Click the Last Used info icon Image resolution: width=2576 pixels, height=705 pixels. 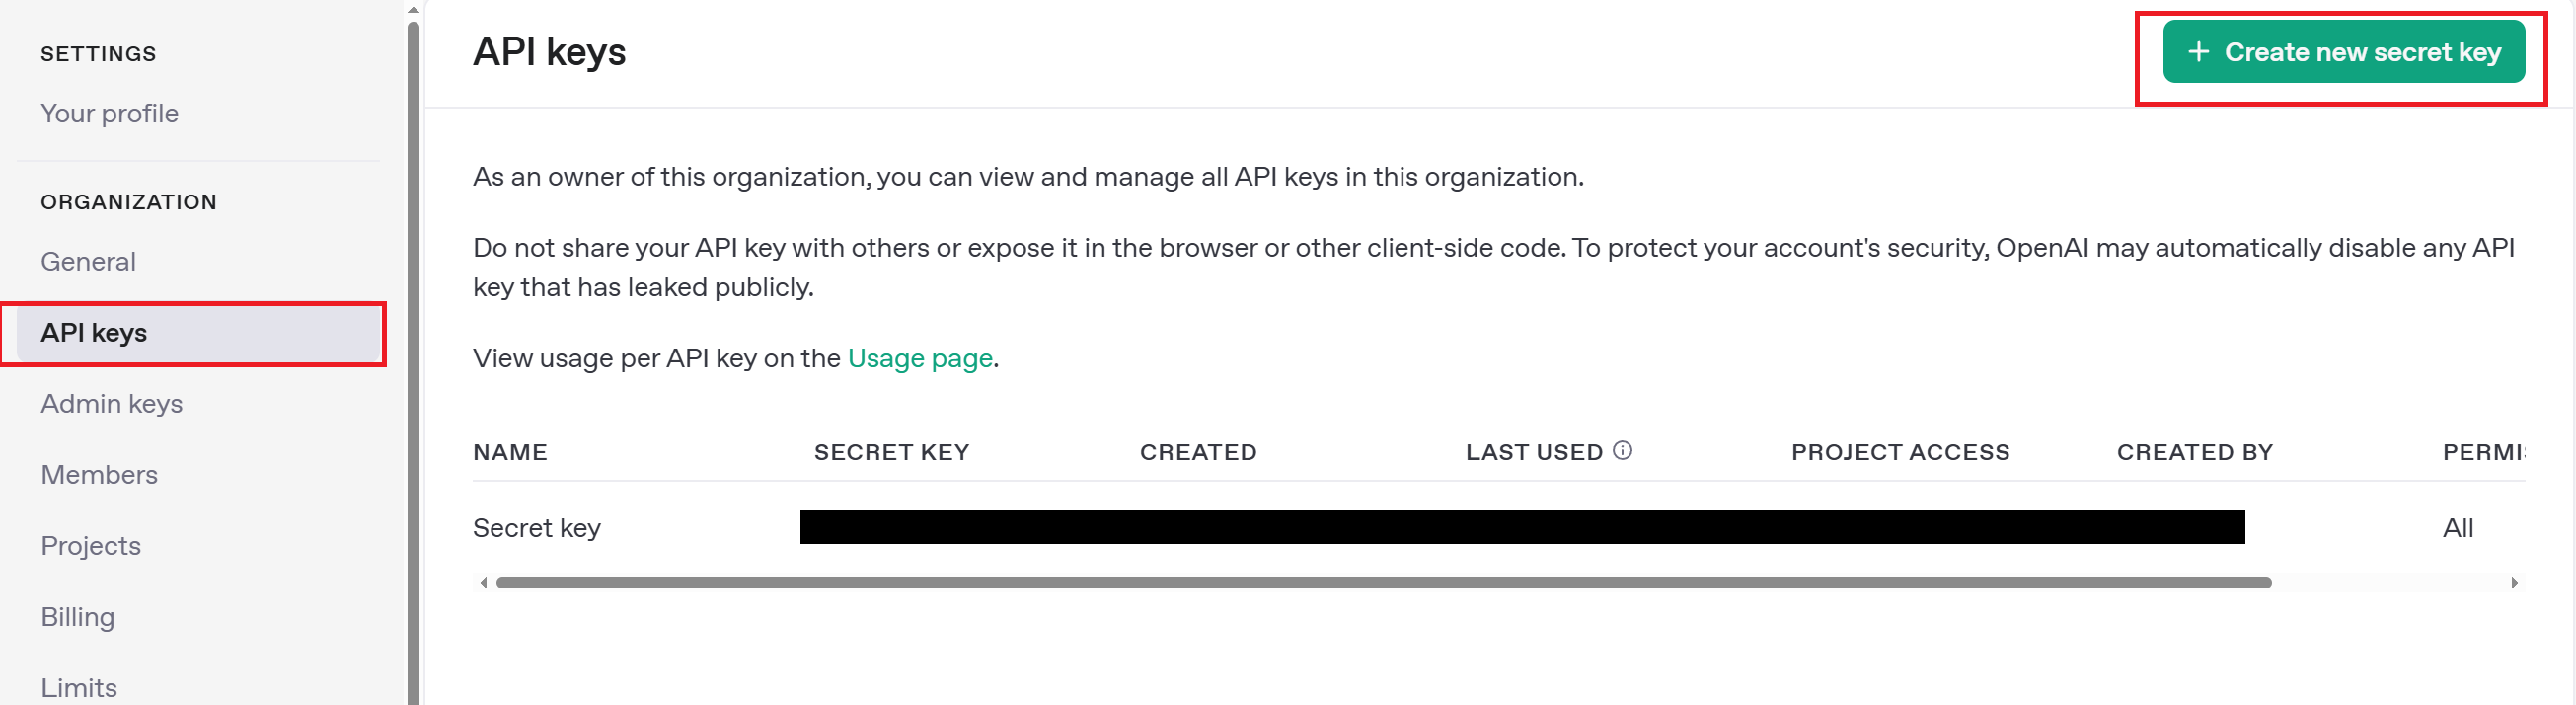tap(1622, 451)
